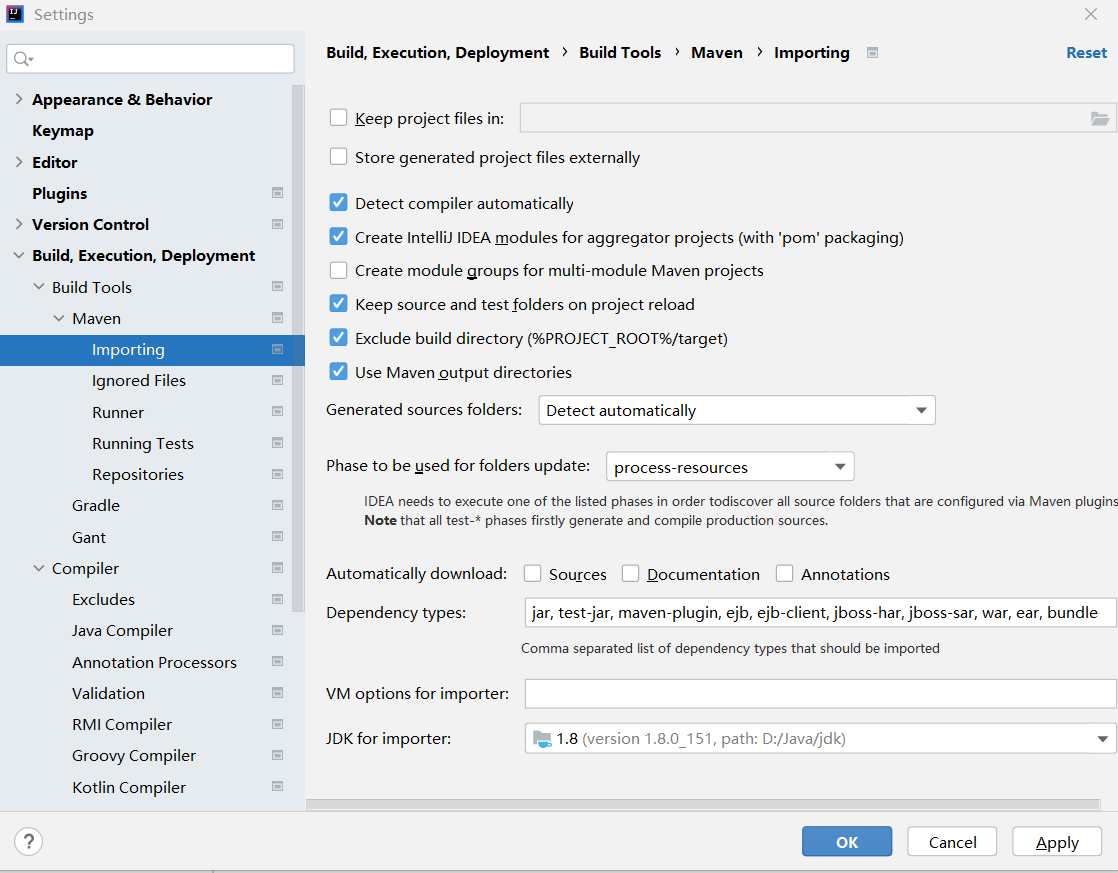Collapse the Build Tools node arrow
Screen dimensions: 1118x873
(39, 287)
